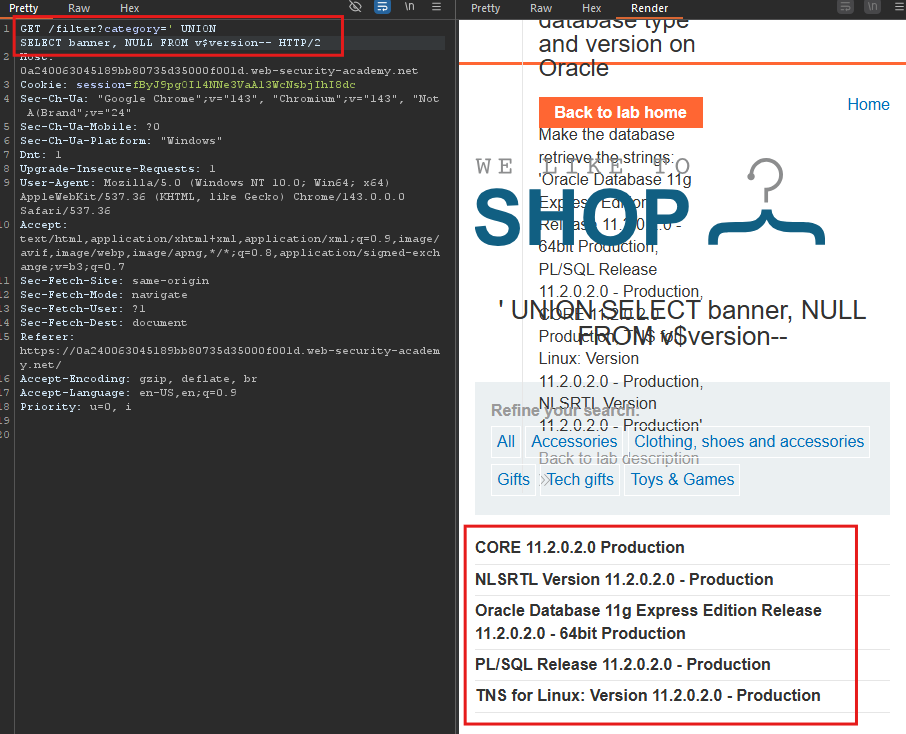The height and width of the screenshot is (734, 906).
Task: Click the GET /filter?category= request line
Action: [118, 28]
